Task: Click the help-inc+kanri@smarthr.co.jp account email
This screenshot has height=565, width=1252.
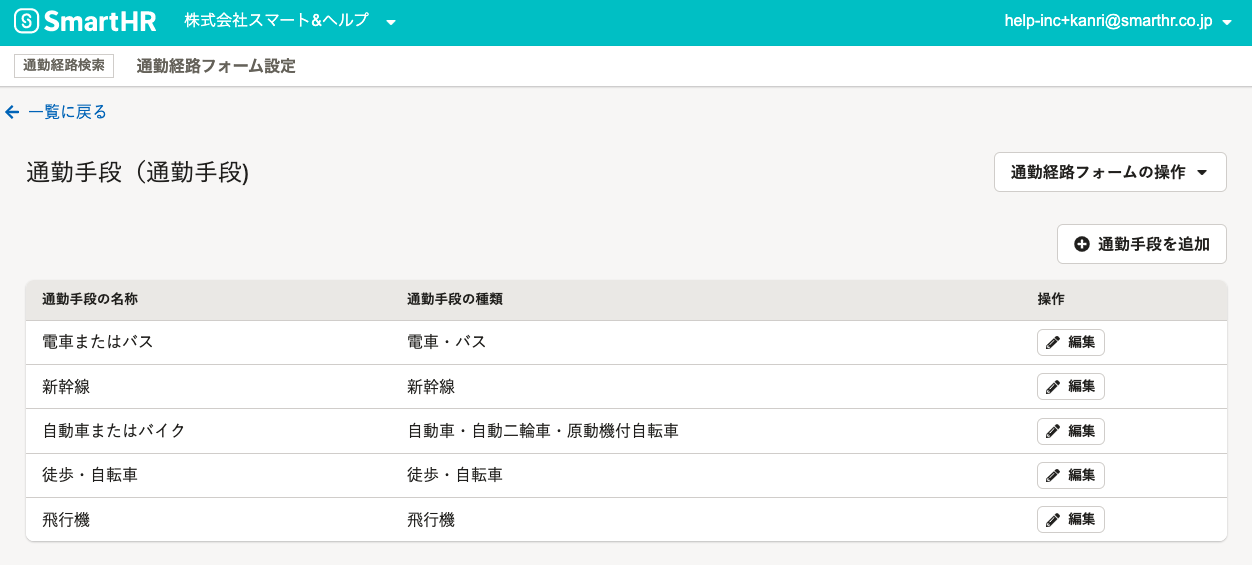Action: pyautogui.click(x=1109, y=21)
